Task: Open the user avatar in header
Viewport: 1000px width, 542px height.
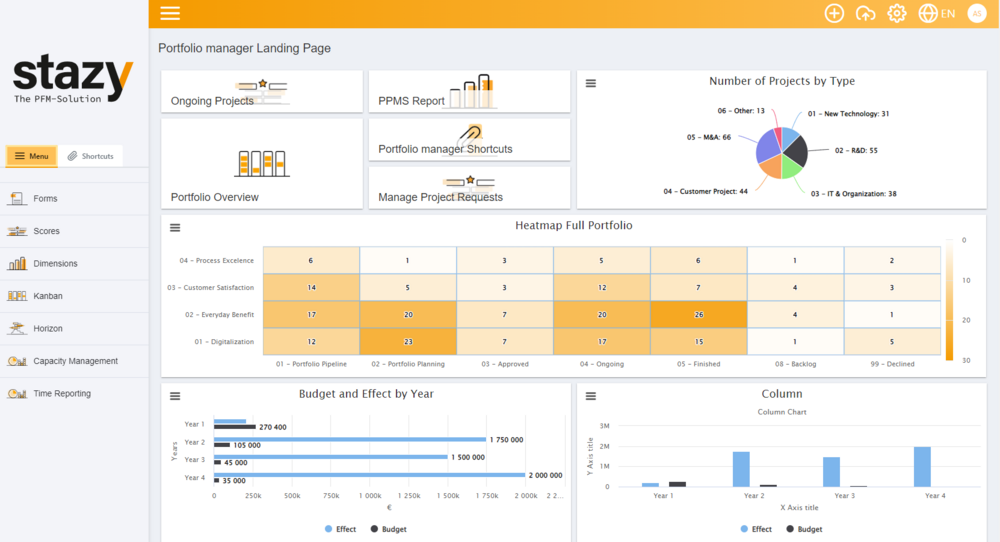Action: (976, 13)
